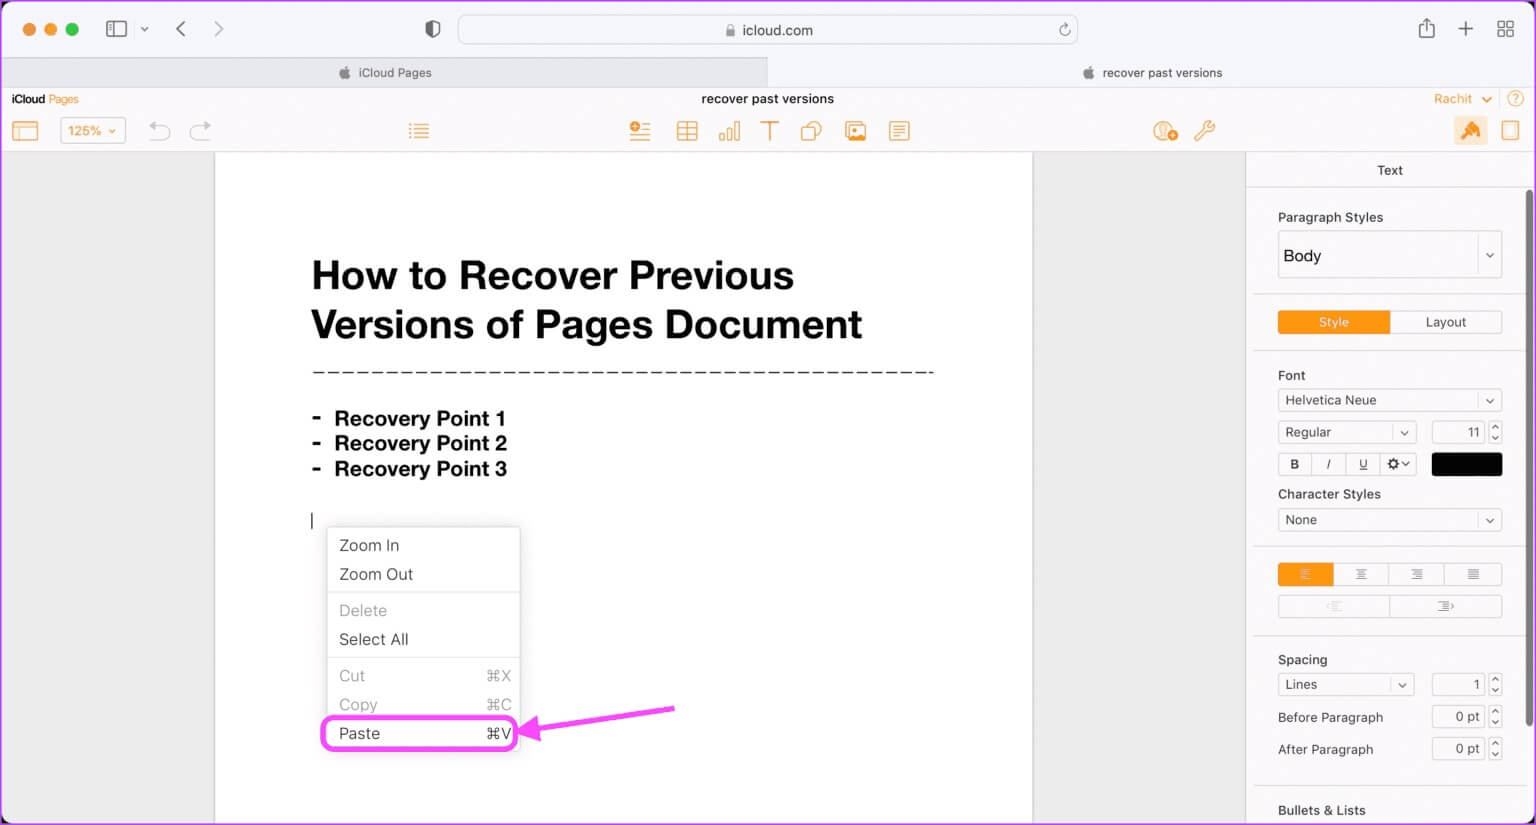Viewport: 1536px width, 825px height.
Task: Open the View options toolbar icon
Action: [25, 131]
